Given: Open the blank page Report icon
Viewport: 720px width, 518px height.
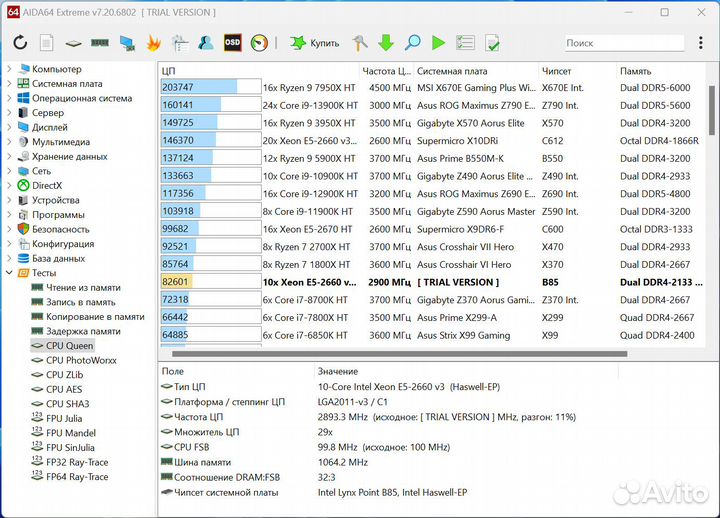Looking at the screenshot, I should pyautogui.click(x=47, y=43).
